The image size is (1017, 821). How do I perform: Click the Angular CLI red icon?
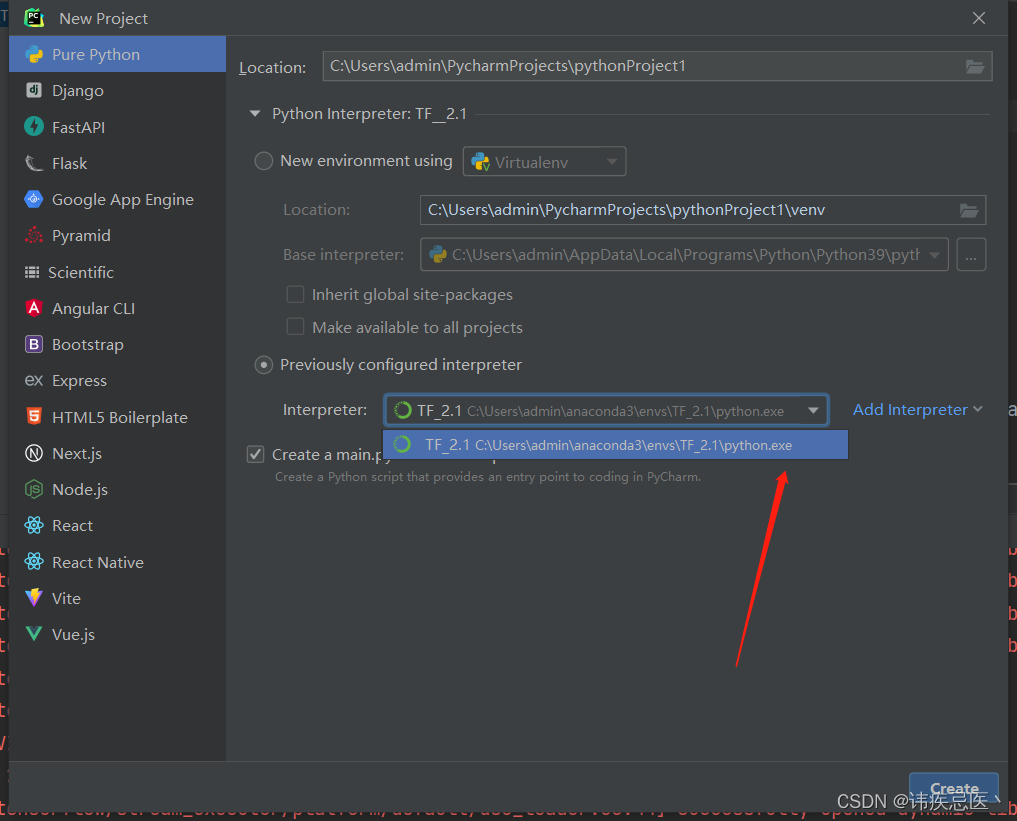pyautogui.click(x=34, y=308)
